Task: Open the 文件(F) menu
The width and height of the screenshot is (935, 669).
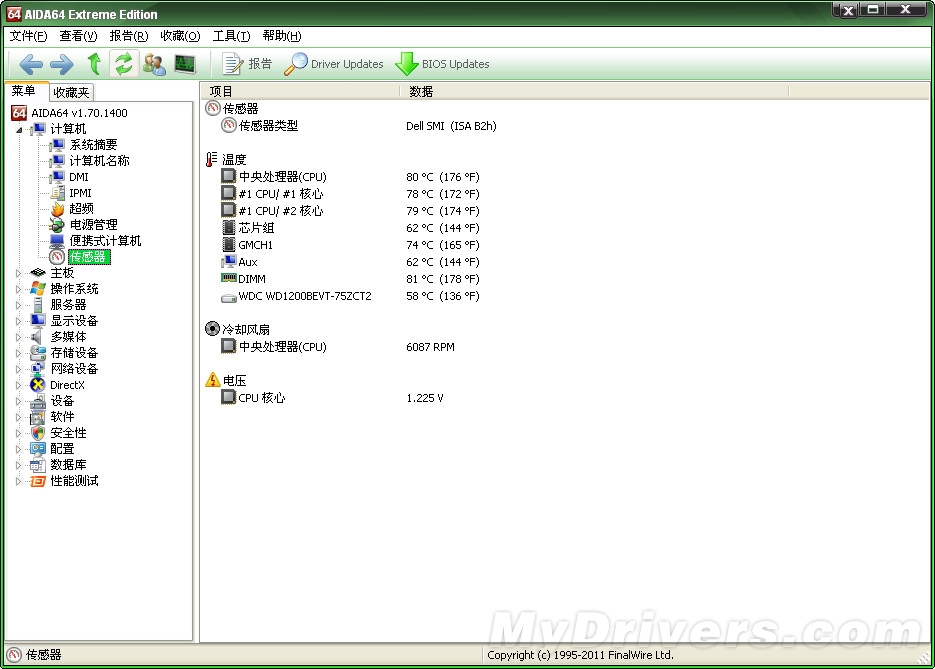Action: [x=28, y=36]
